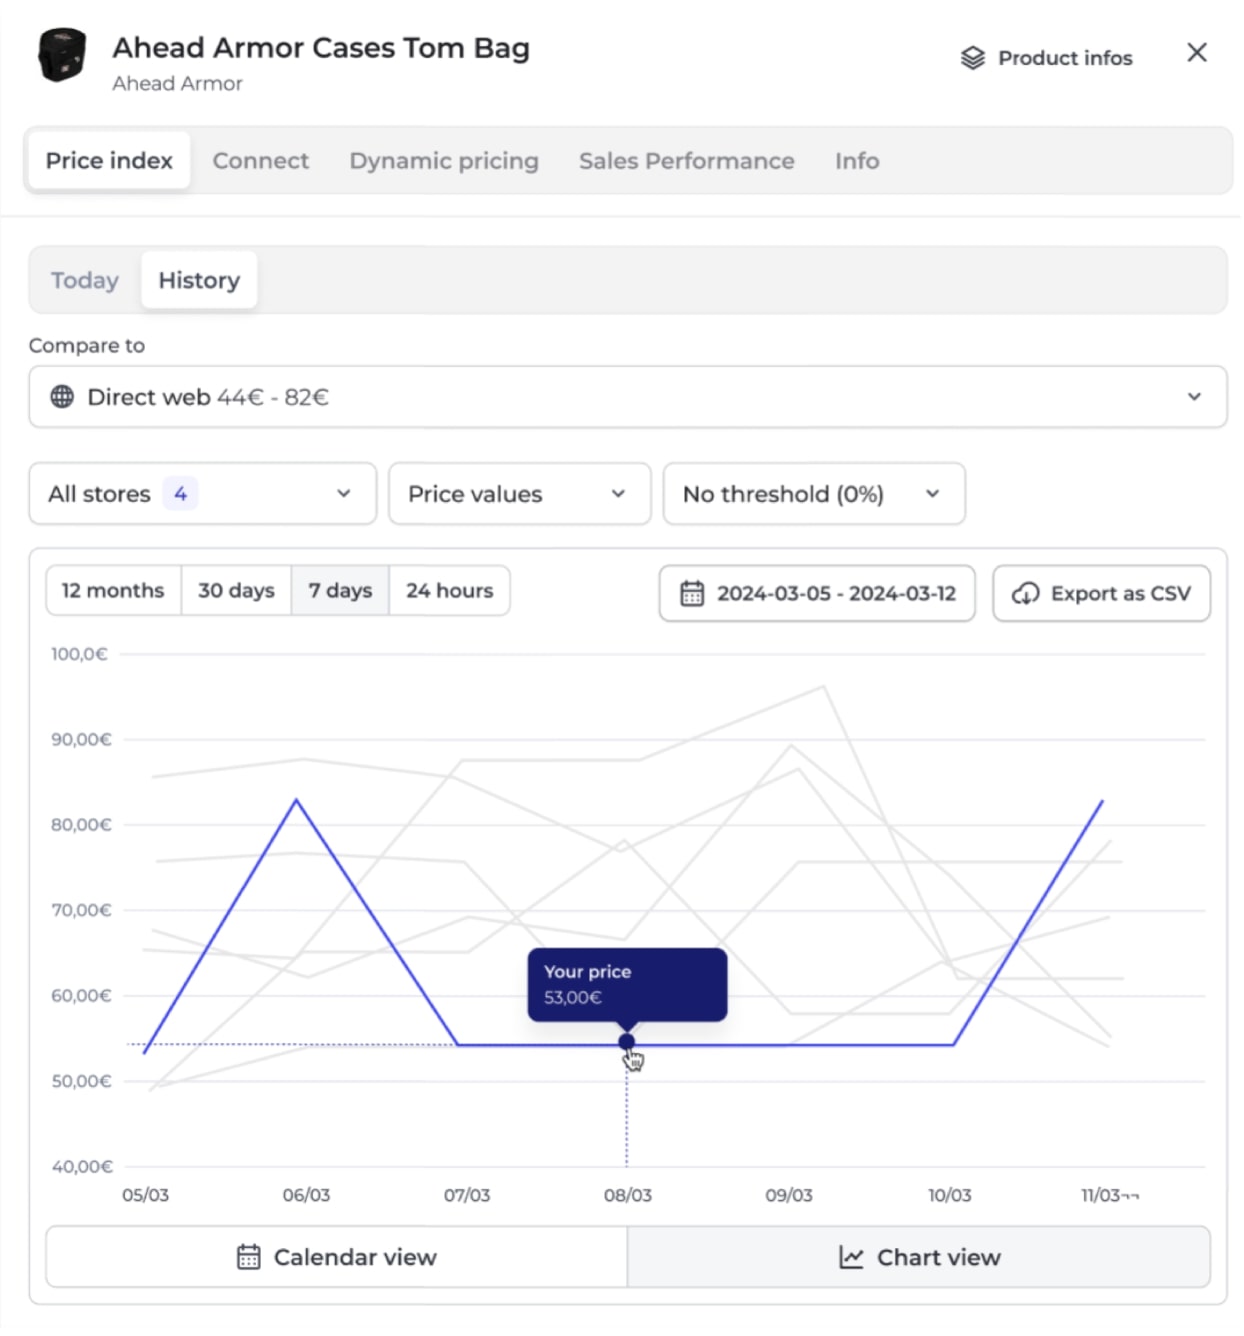Expand the No threshold (0%) dropdown

[x=813, y=494]
